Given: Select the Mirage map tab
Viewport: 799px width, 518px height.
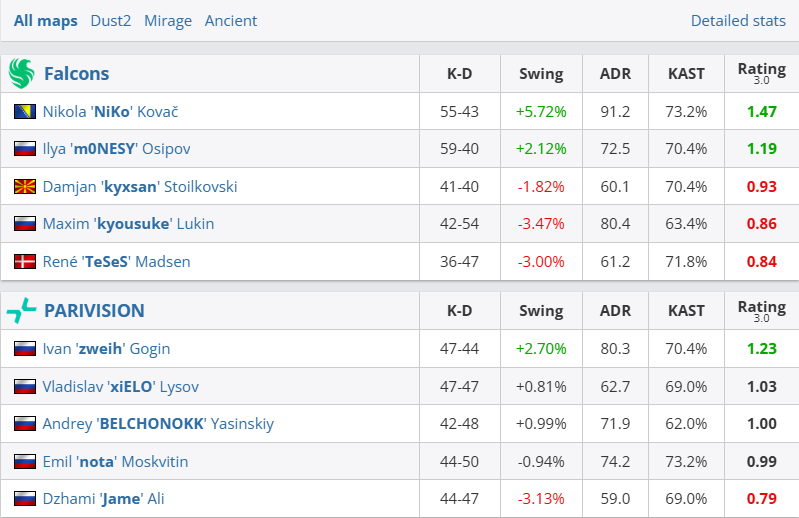Looking at the screenshot, I should [x=168, y=21].
